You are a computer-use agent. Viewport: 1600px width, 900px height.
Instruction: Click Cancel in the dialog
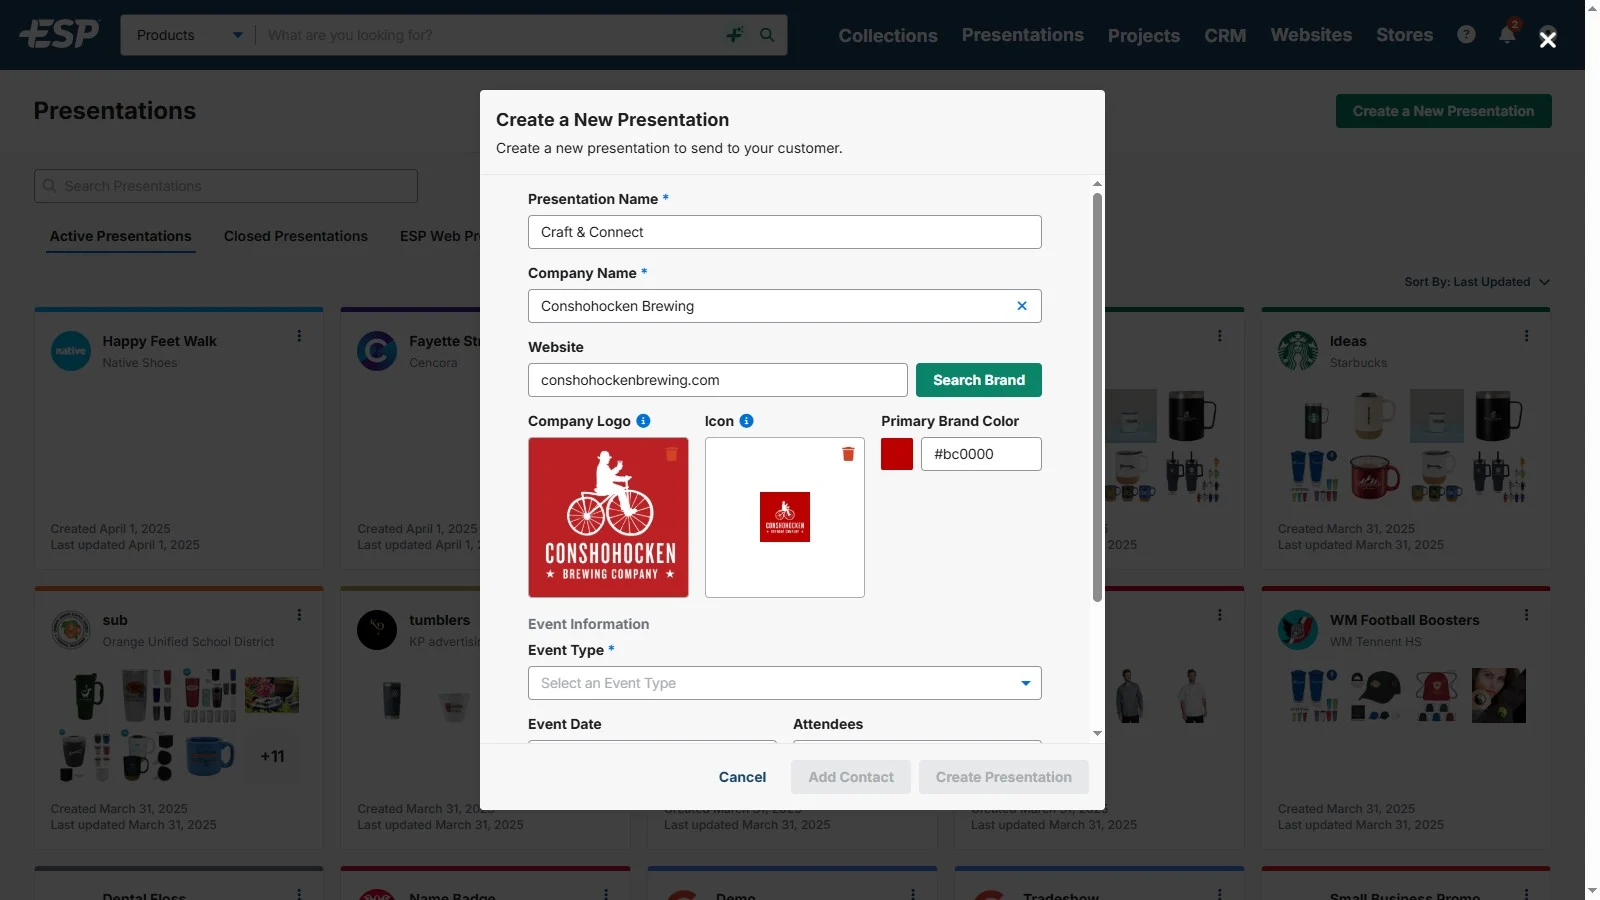(x=742, y=777)
